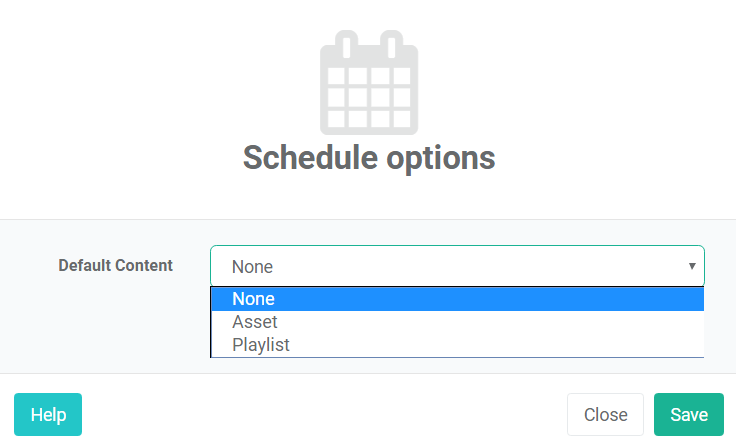Collapse the Default Content dropdown arrow
The height and width of the screenshot is (448, 736).
(x=692, y=266)
